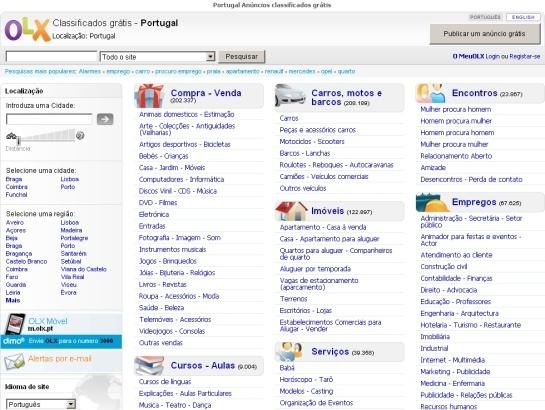
Task: Click the Compra - Venda gift box icon
Action: (150, 96)
